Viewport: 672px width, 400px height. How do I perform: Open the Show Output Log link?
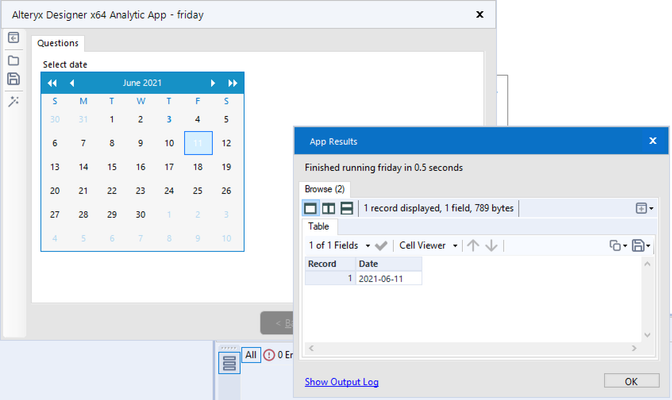342,382
